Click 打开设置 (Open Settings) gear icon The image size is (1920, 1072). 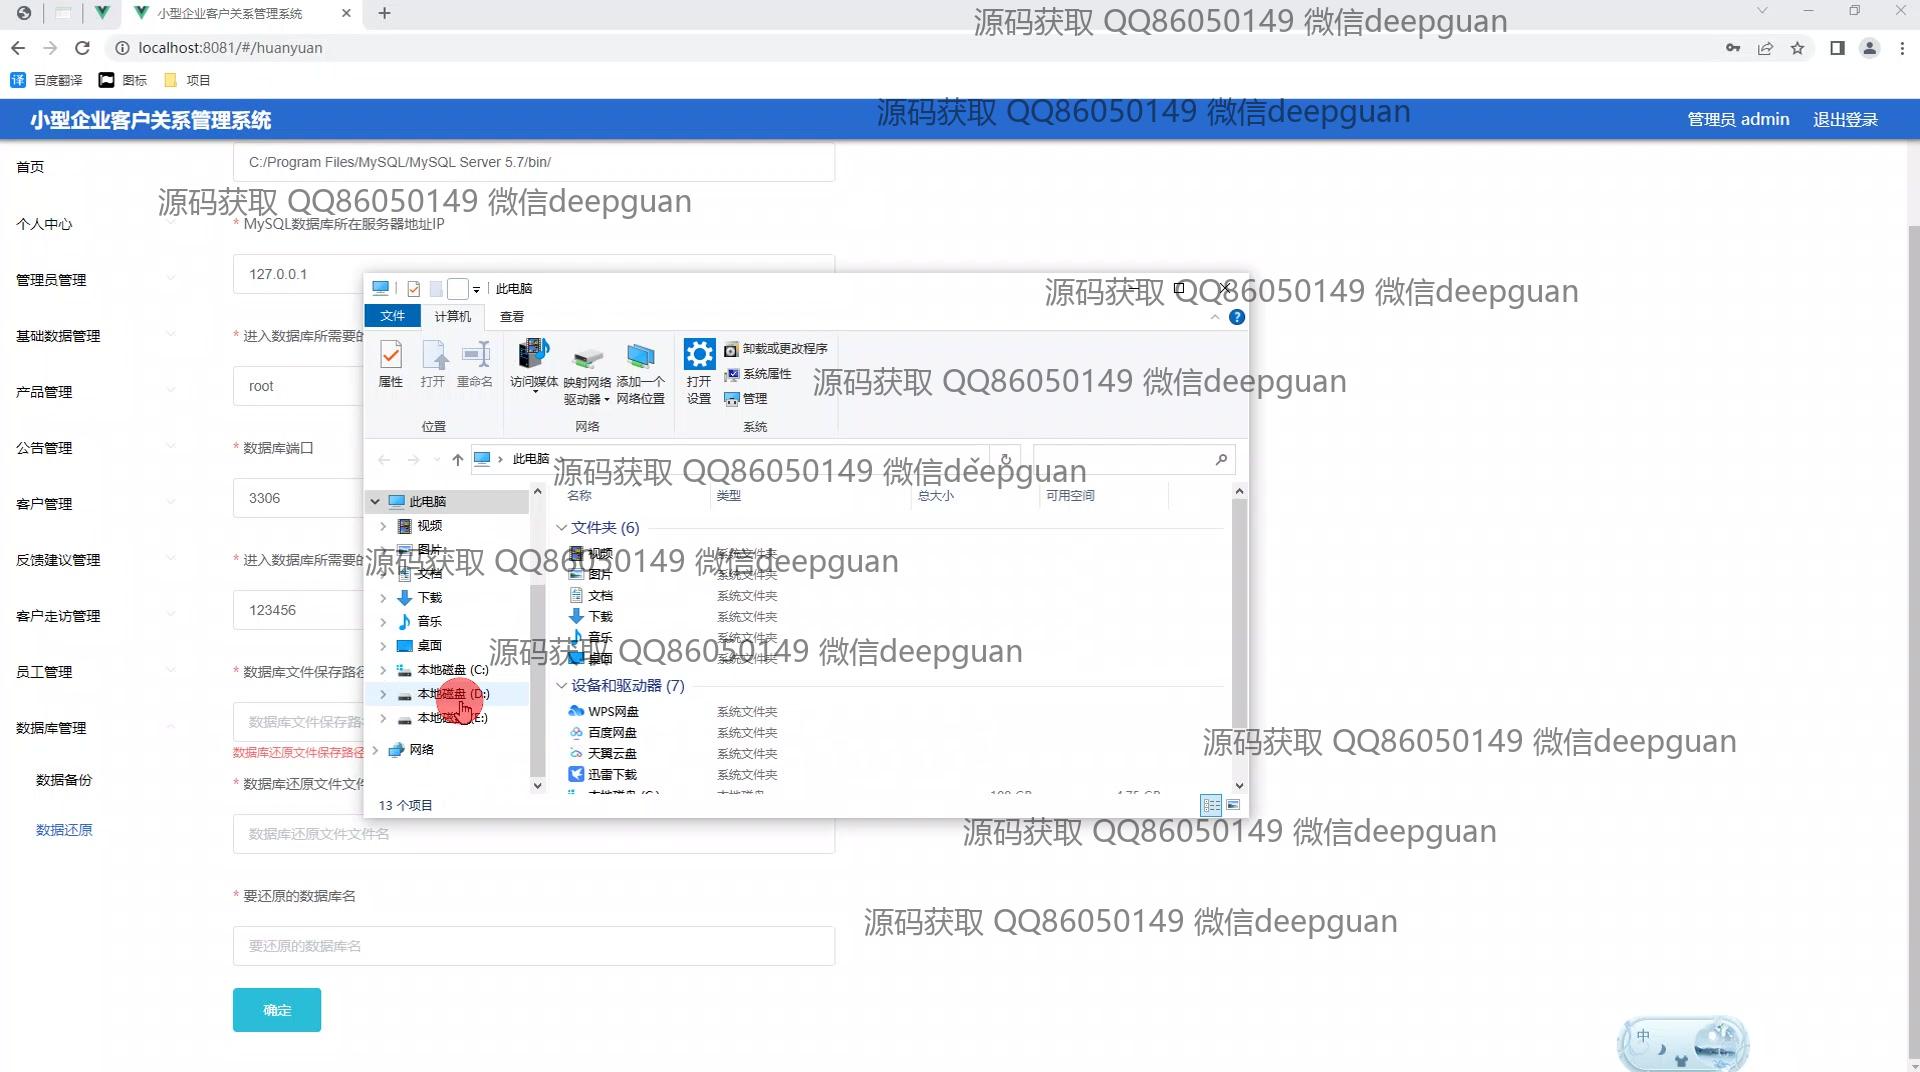pyautogui.click(x=699, y=371)
